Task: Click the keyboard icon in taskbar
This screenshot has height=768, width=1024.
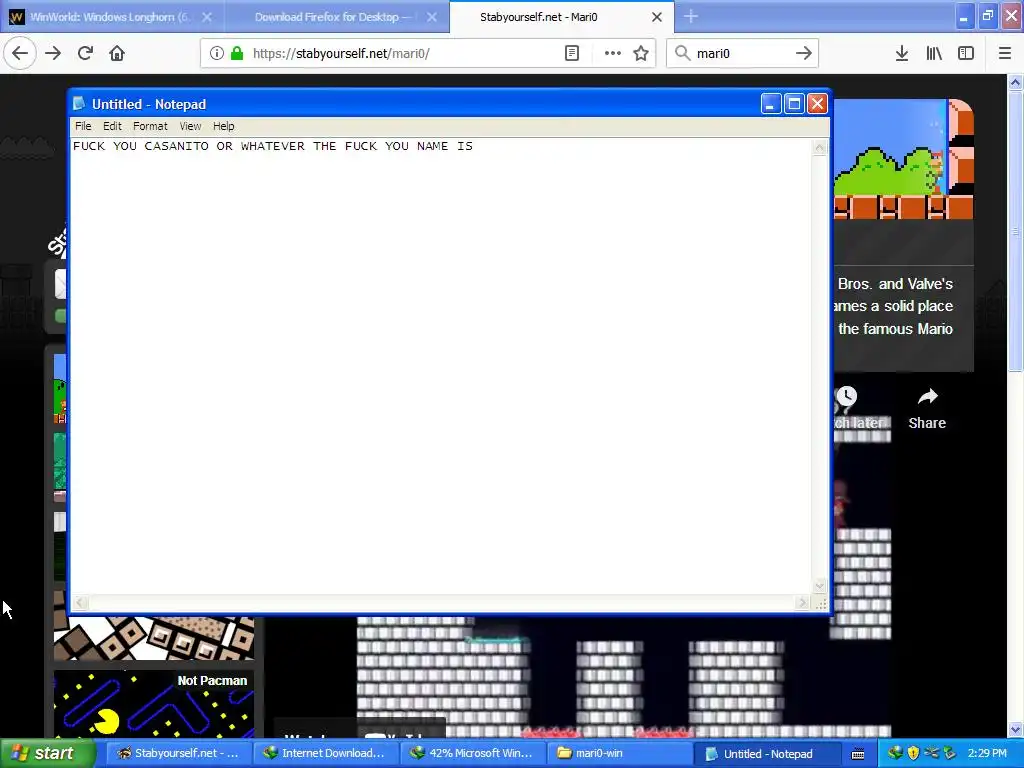Action: tap(858, 754)
